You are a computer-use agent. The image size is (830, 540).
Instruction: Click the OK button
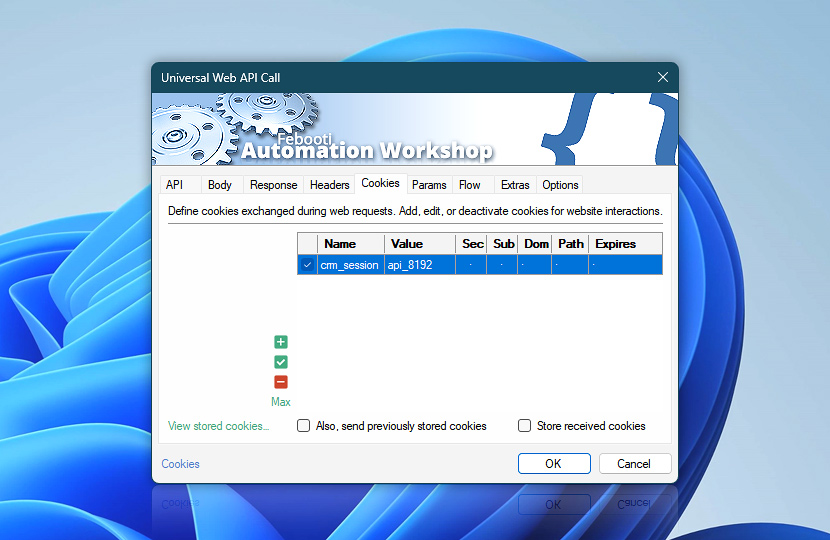[554, 464]
